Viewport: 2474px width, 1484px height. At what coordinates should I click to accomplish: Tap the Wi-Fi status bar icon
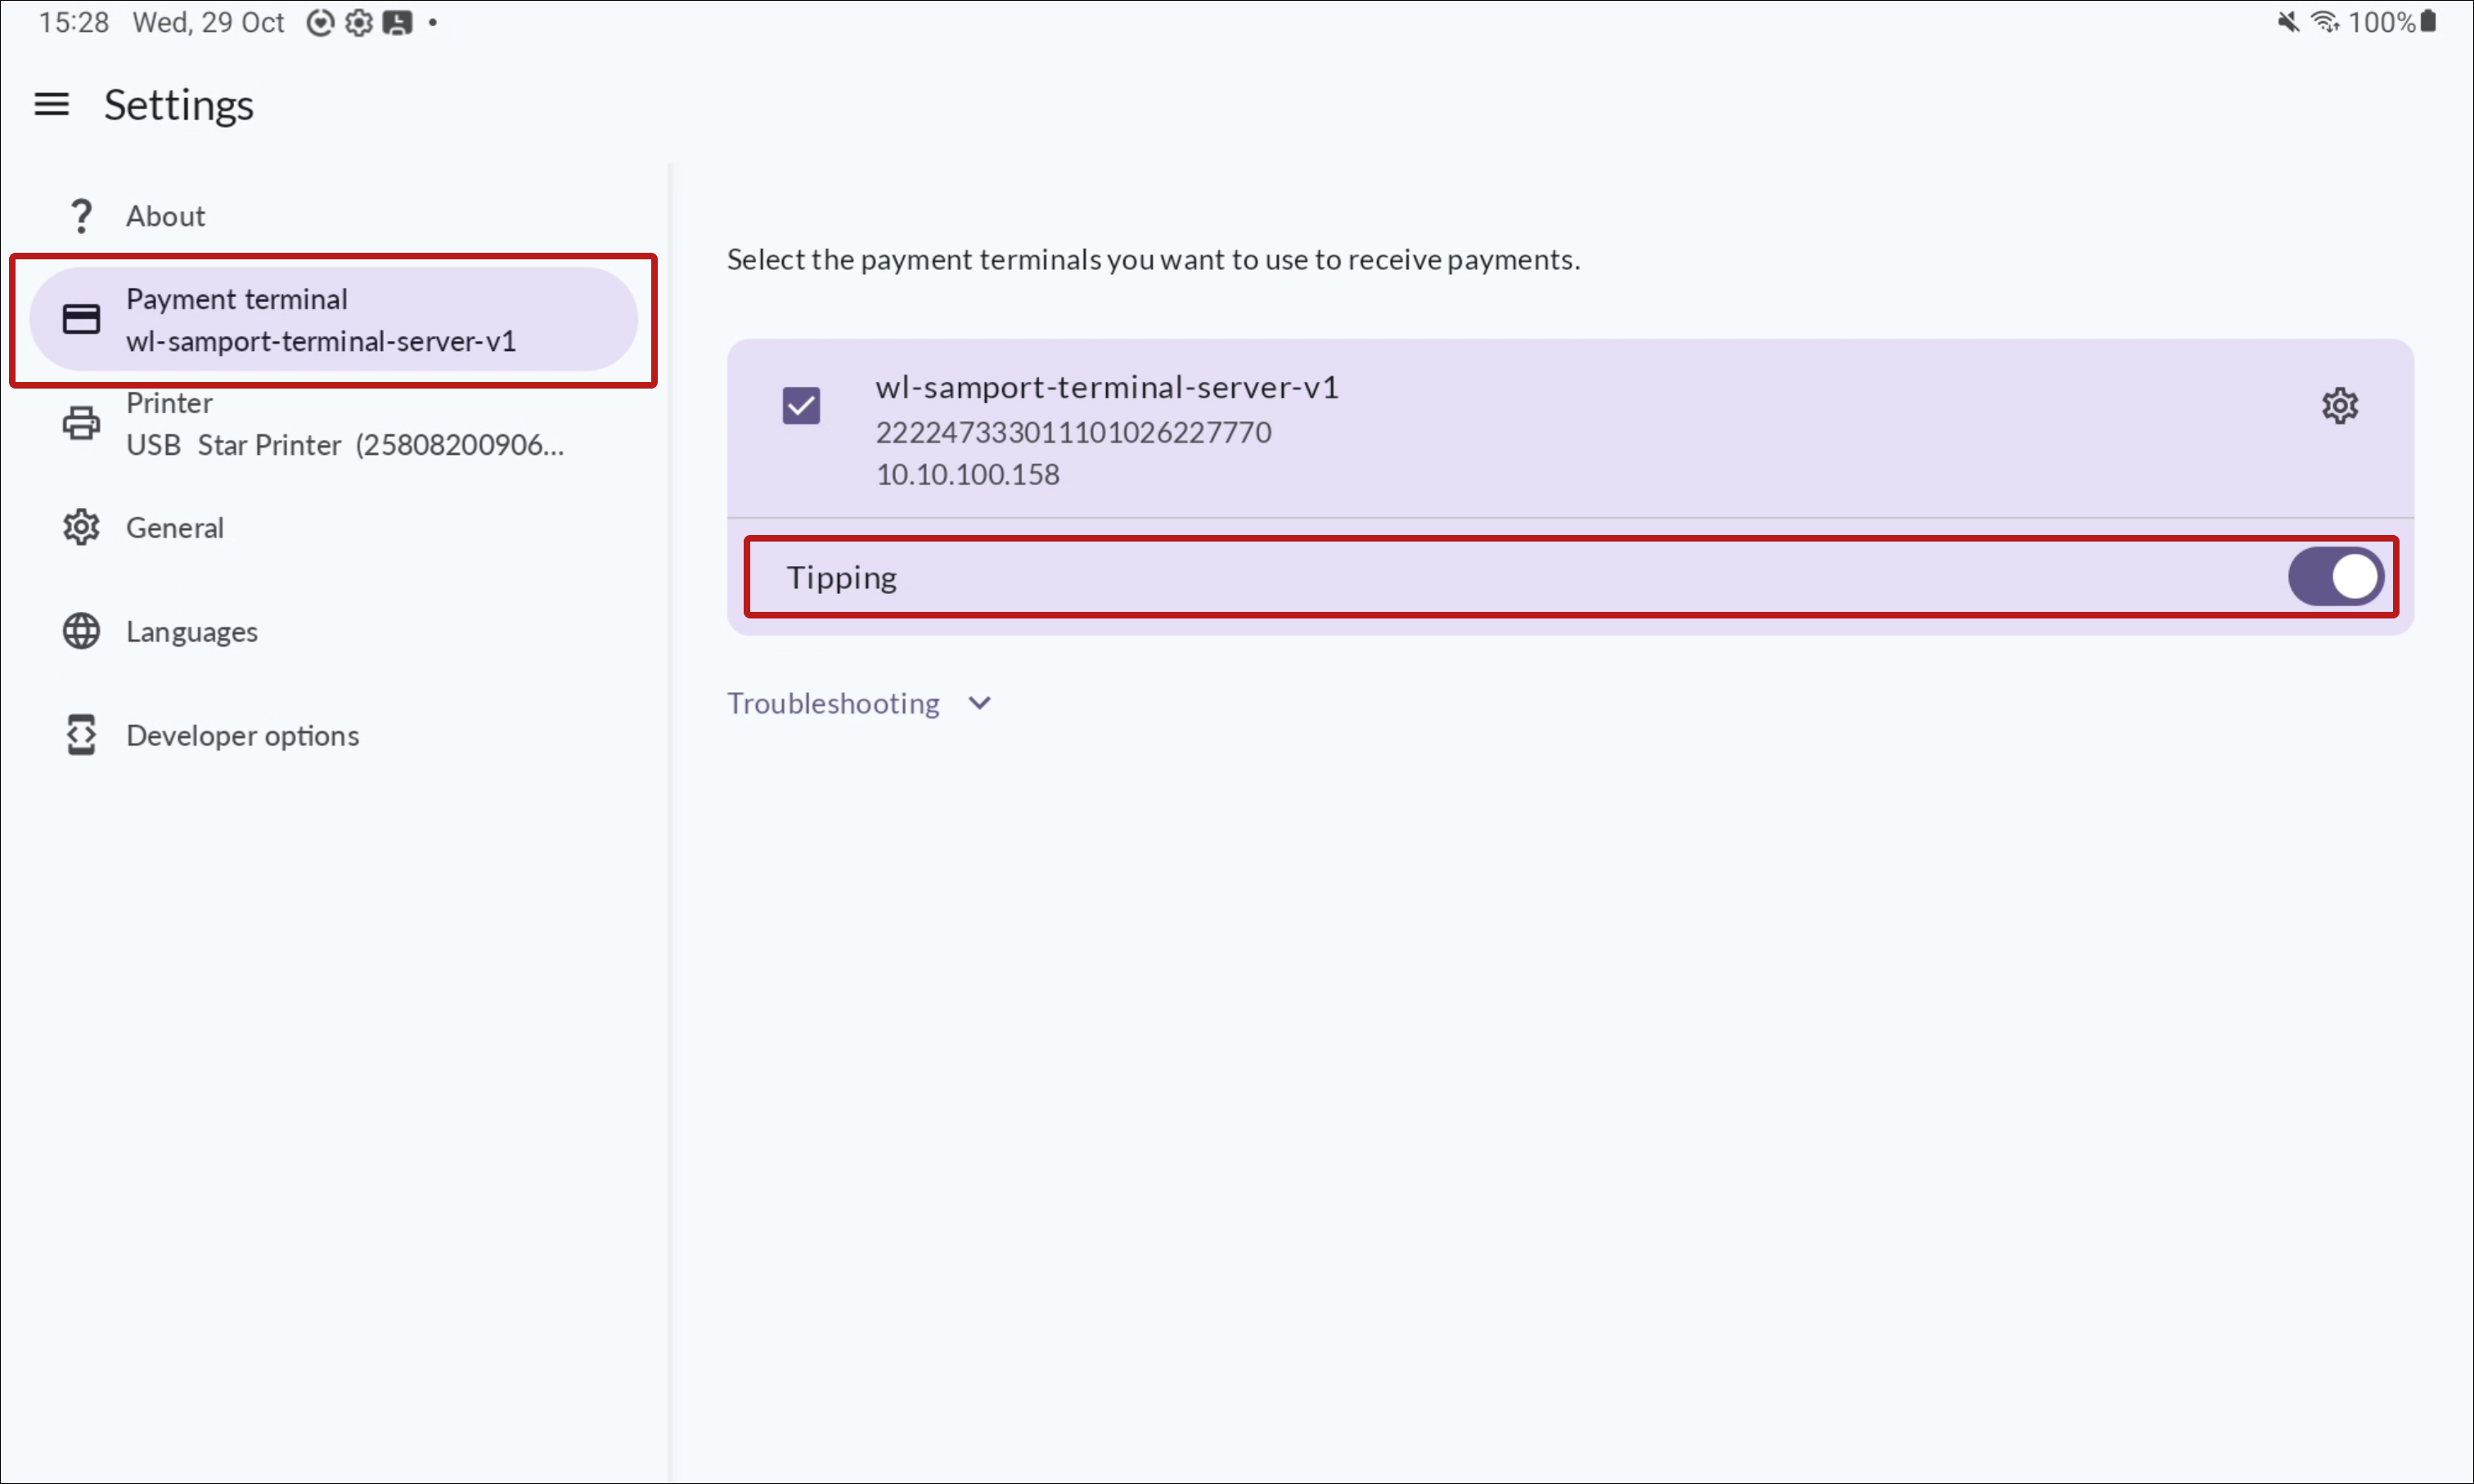[2324, 22]
